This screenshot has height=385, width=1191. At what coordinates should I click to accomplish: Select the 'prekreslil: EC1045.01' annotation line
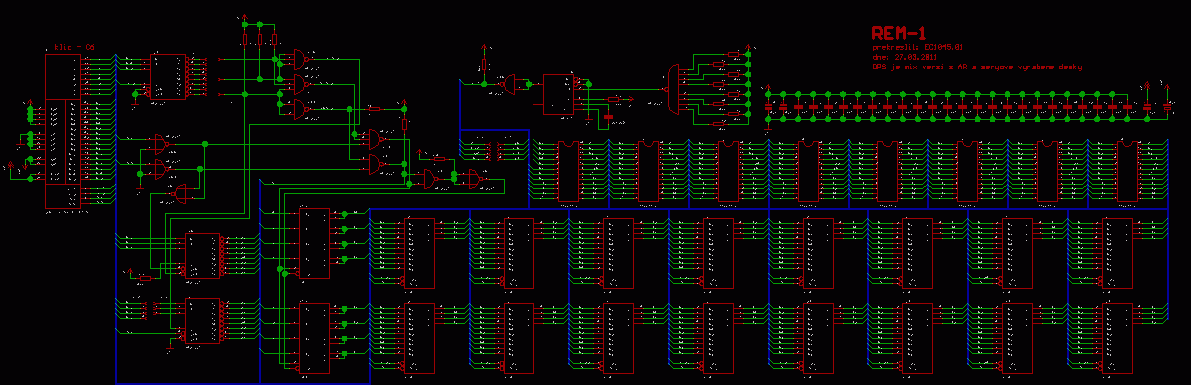tap(918, 47)
